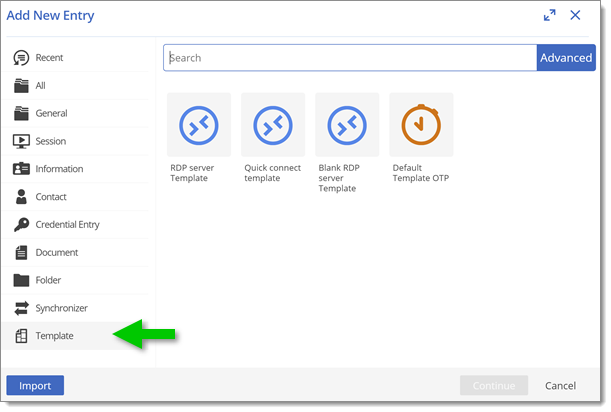This screenshot has height=412, width=611.
Task: Switch to the All category
Action: point(77,85)
